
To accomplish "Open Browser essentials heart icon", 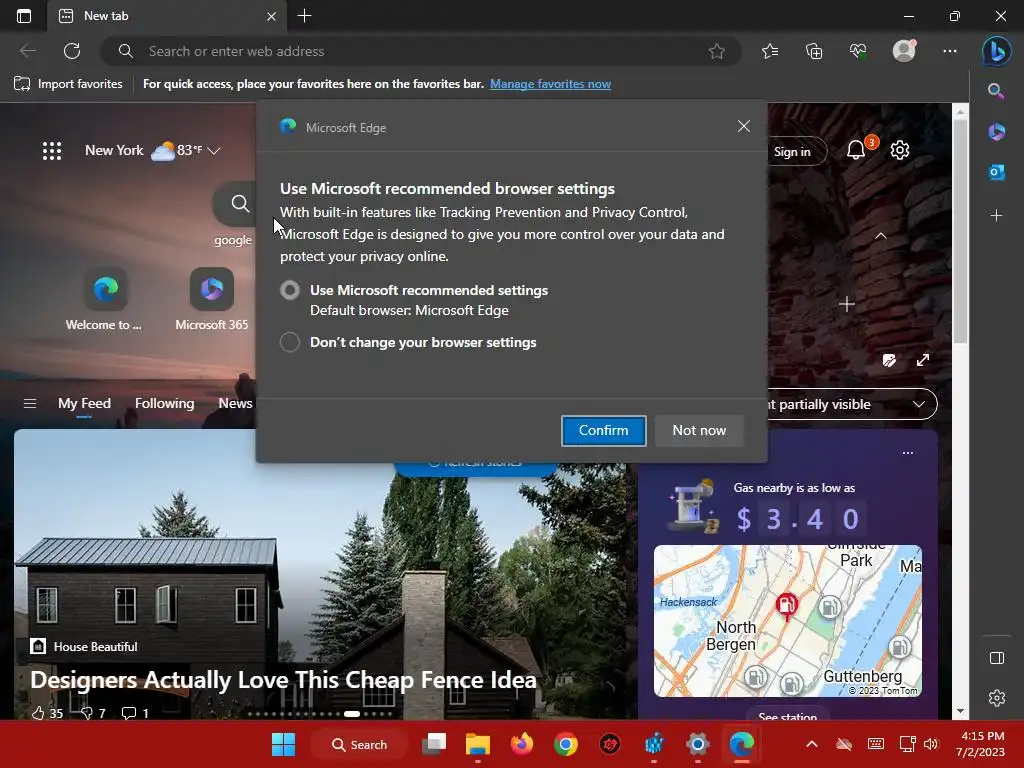I will pos(858,51).
